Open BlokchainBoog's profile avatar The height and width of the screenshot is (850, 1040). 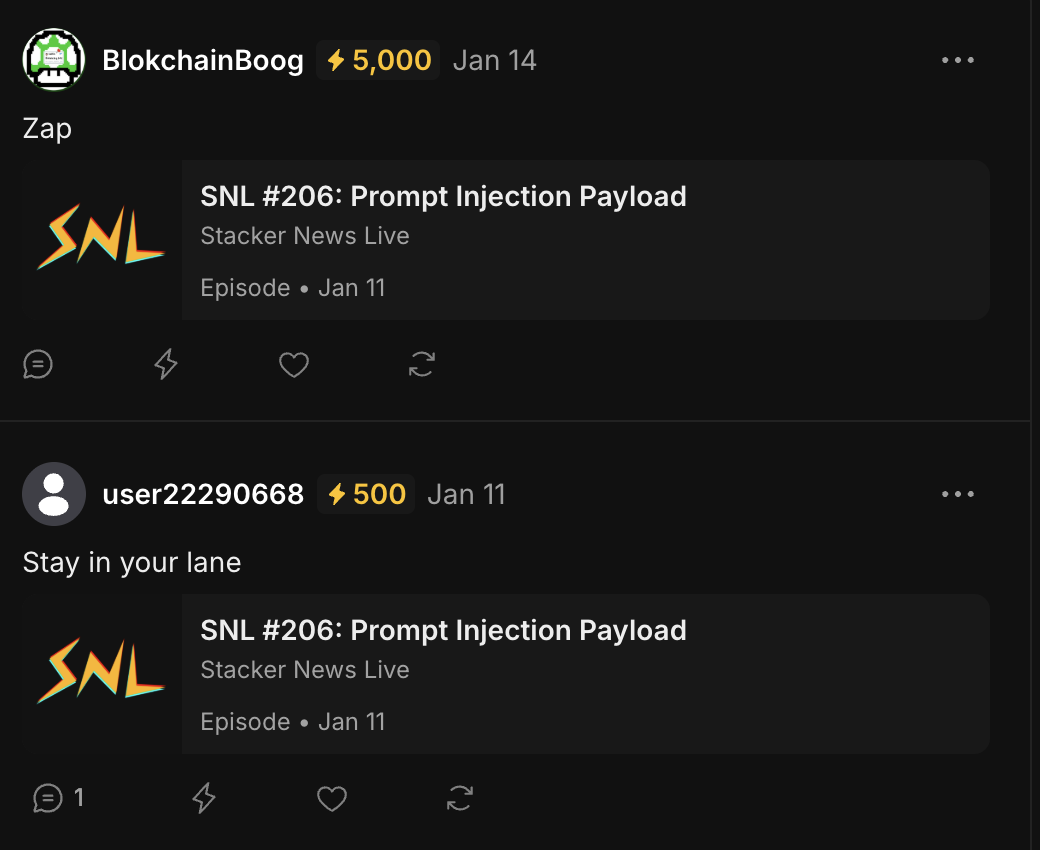tap(54, 60)
